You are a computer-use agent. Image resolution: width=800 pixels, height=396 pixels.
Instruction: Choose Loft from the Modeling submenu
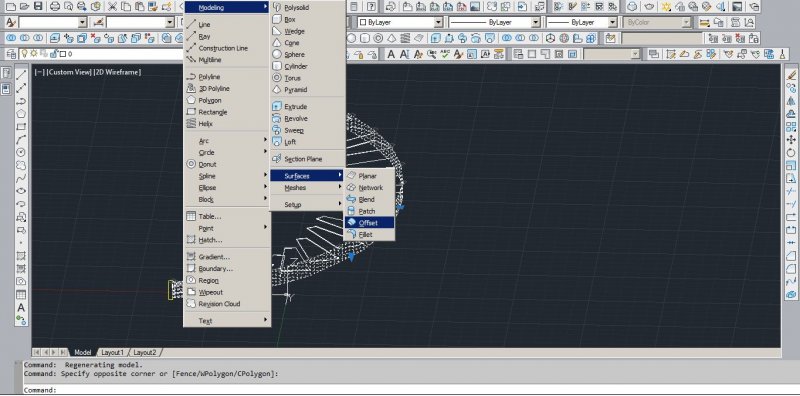point(307,142)
